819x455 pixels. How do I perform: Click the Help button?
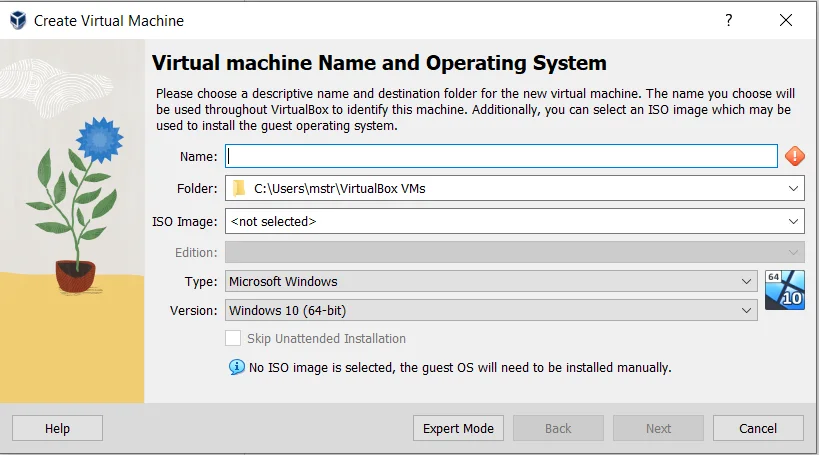57,428
